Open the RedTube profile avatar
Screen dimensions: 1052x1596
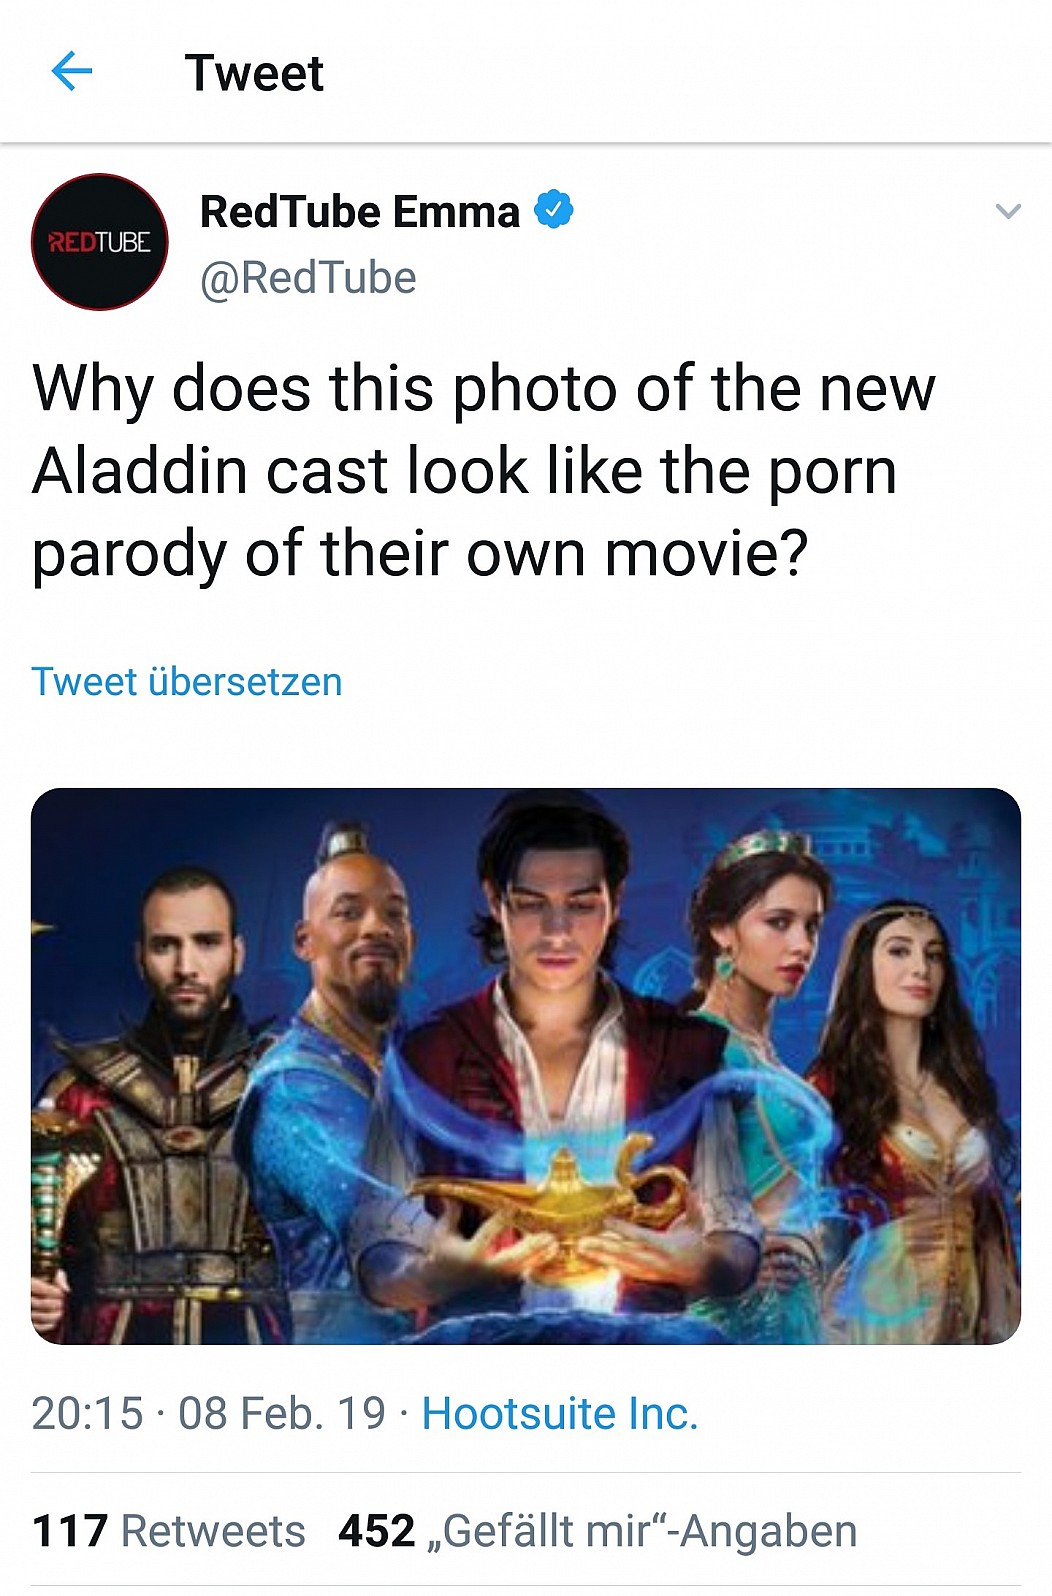point(100,242)
